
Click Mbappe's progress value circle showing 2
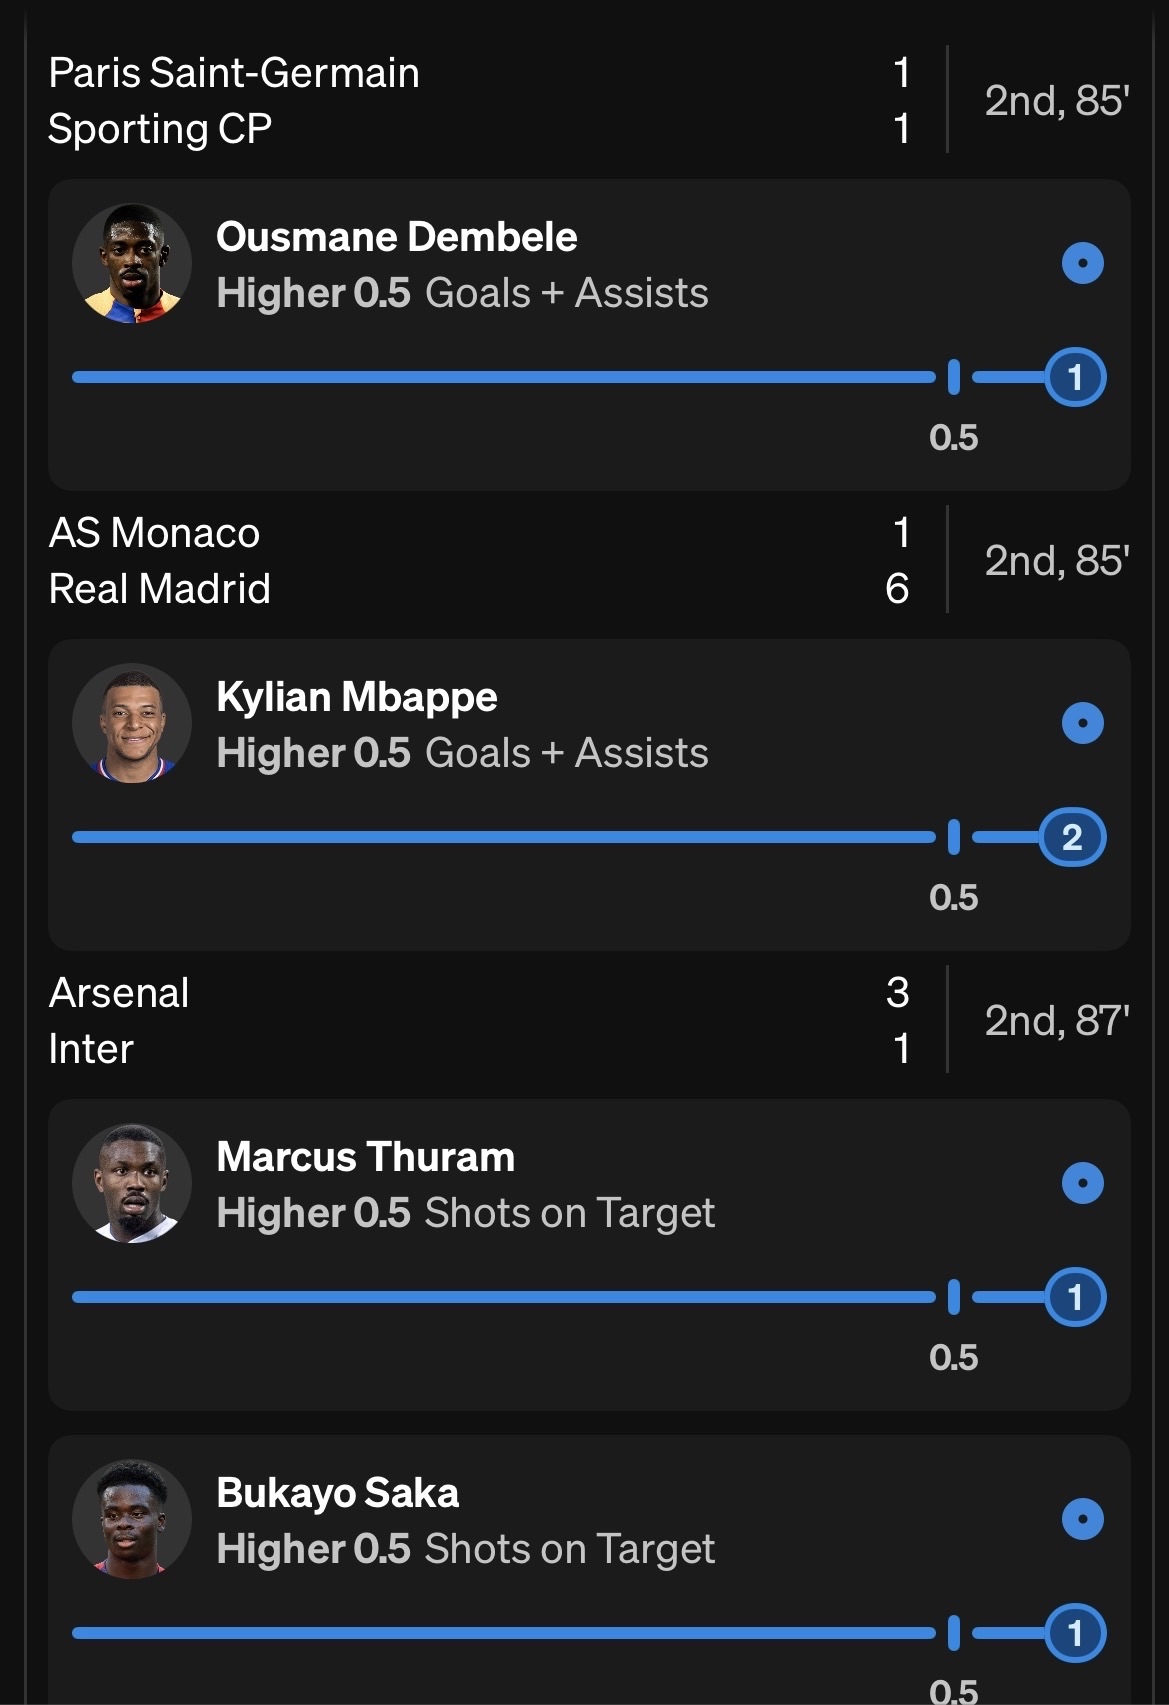(1072, 837)
